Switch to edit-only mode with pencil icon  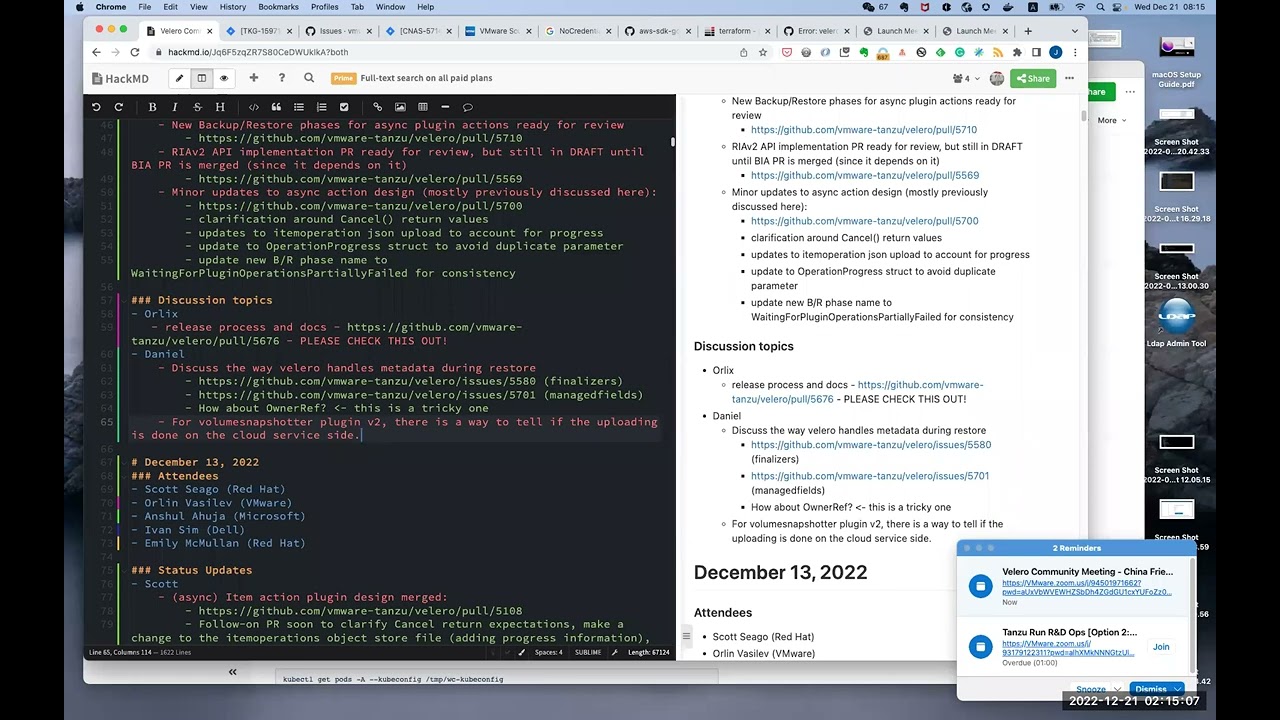click(x=180, y=78)
